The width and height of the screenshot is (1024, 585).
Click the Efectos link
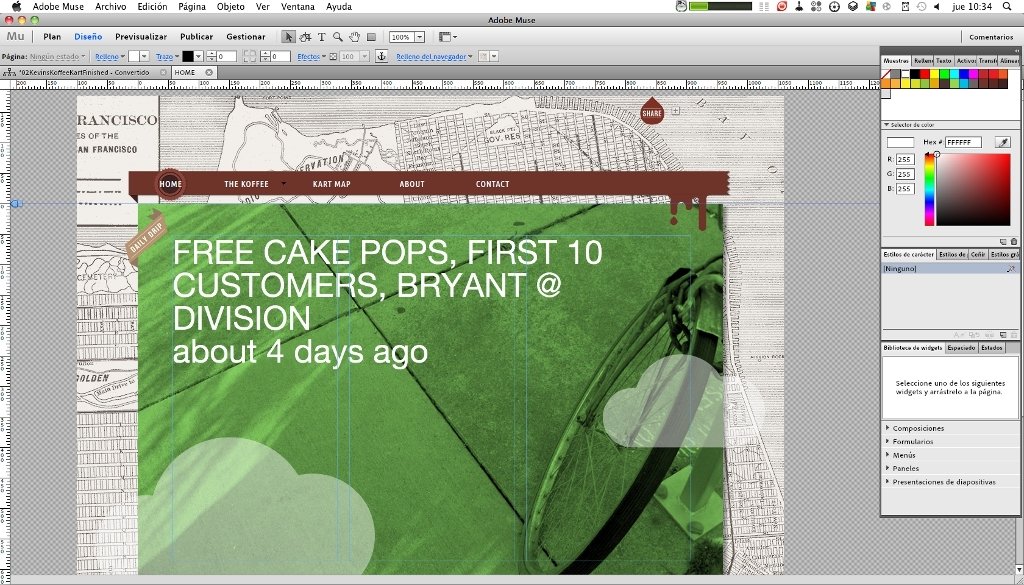pos(308,57)
